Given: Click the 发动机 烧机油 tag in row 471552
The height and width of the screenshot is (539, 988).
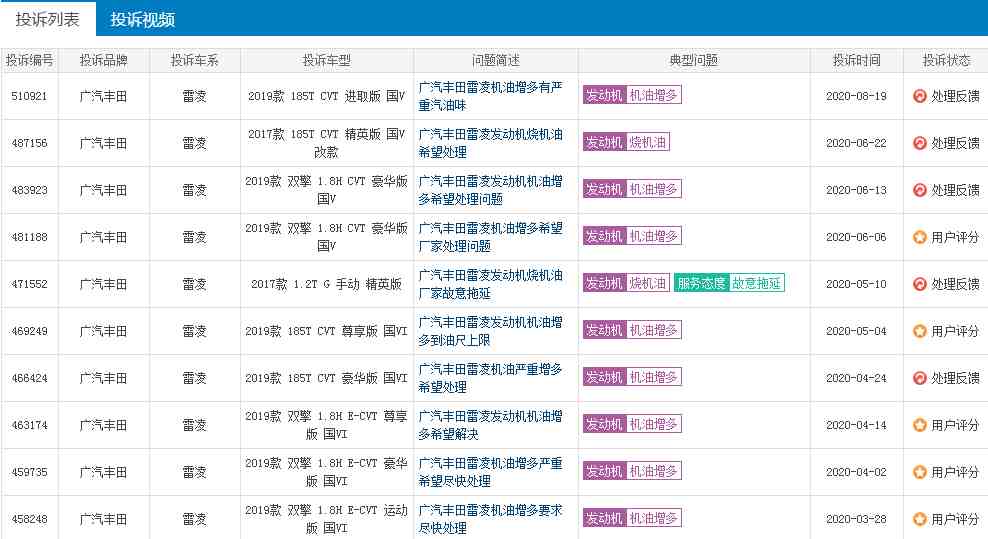Looking at the screenshot, I should point(626,283).
